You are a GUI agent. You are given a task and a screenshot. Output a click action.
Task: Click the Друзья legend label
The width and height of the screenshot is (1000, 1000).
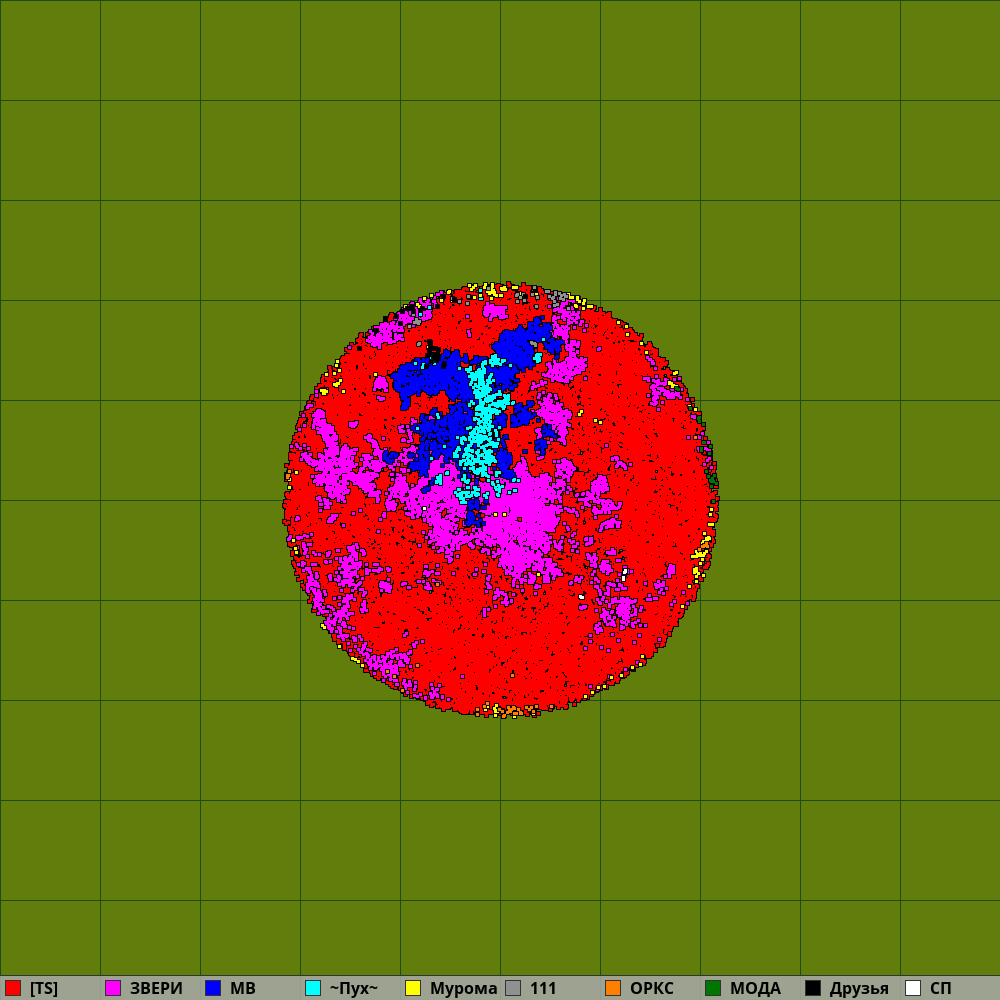[x=859, y=989]
